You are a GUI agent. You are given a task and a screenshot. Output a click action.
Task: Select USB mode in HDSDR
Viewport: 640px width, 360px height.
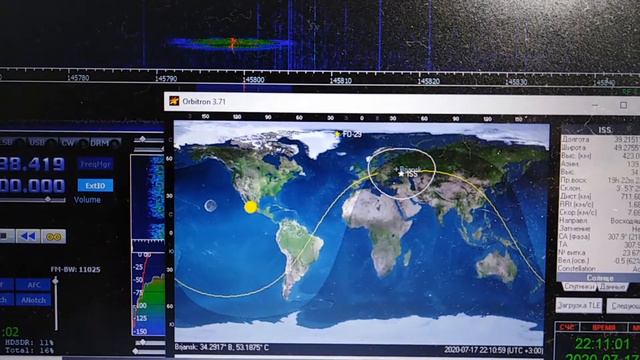pyautogui.click(x=42, y=143)
